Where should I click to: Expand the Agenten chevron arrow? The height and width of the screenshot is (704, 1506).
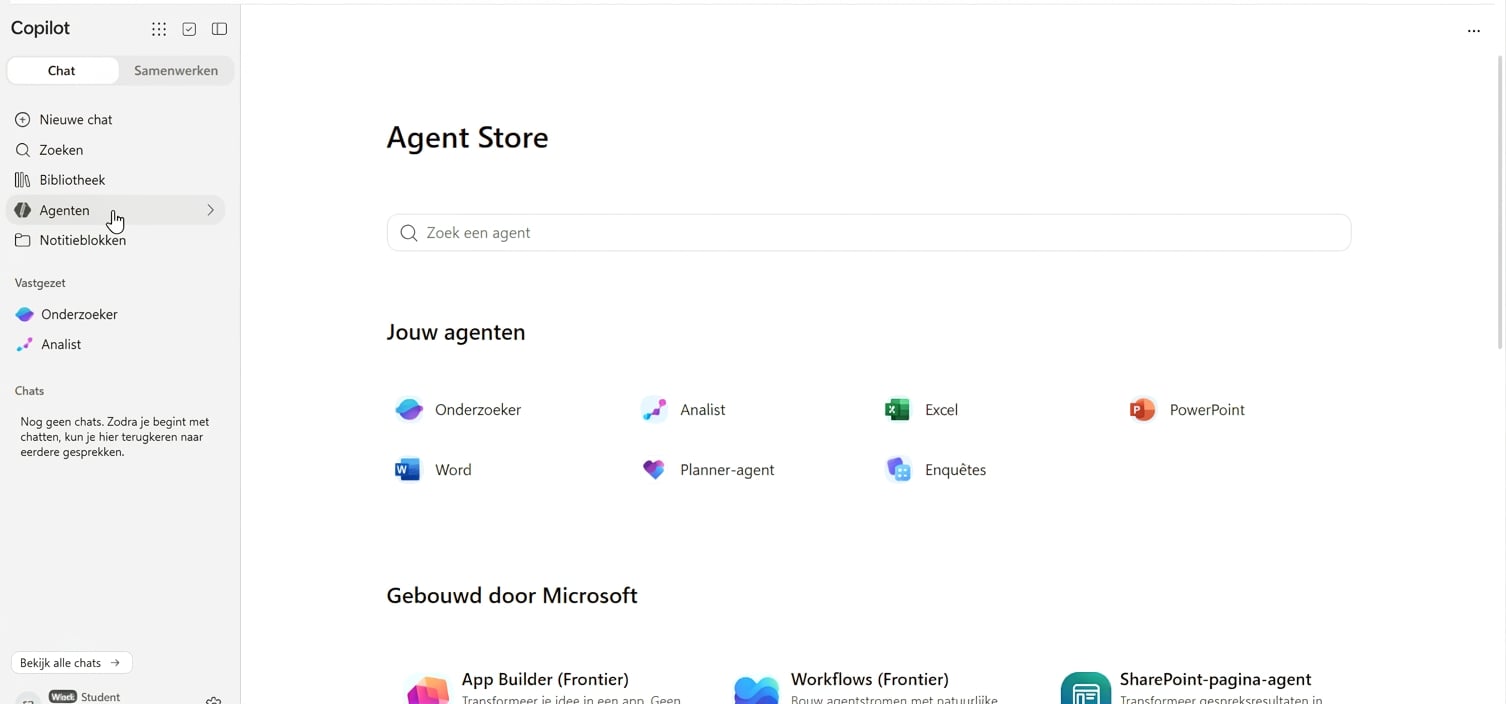click(210, 210)
